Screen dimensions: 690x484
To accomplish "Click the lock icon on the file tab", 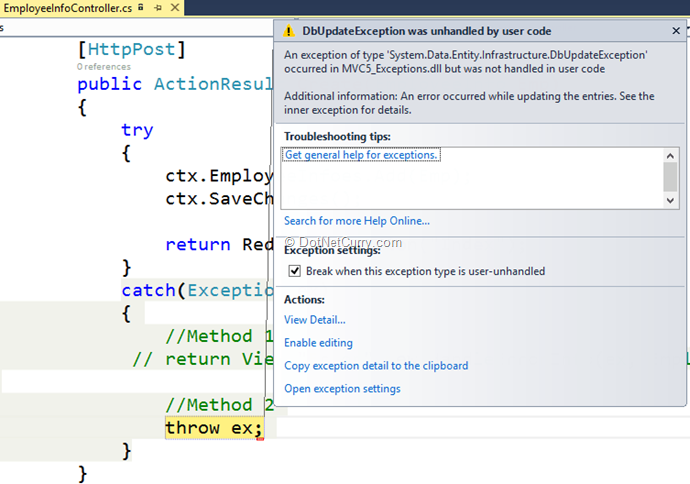I will pyautogui.click(x=141, y=7).
